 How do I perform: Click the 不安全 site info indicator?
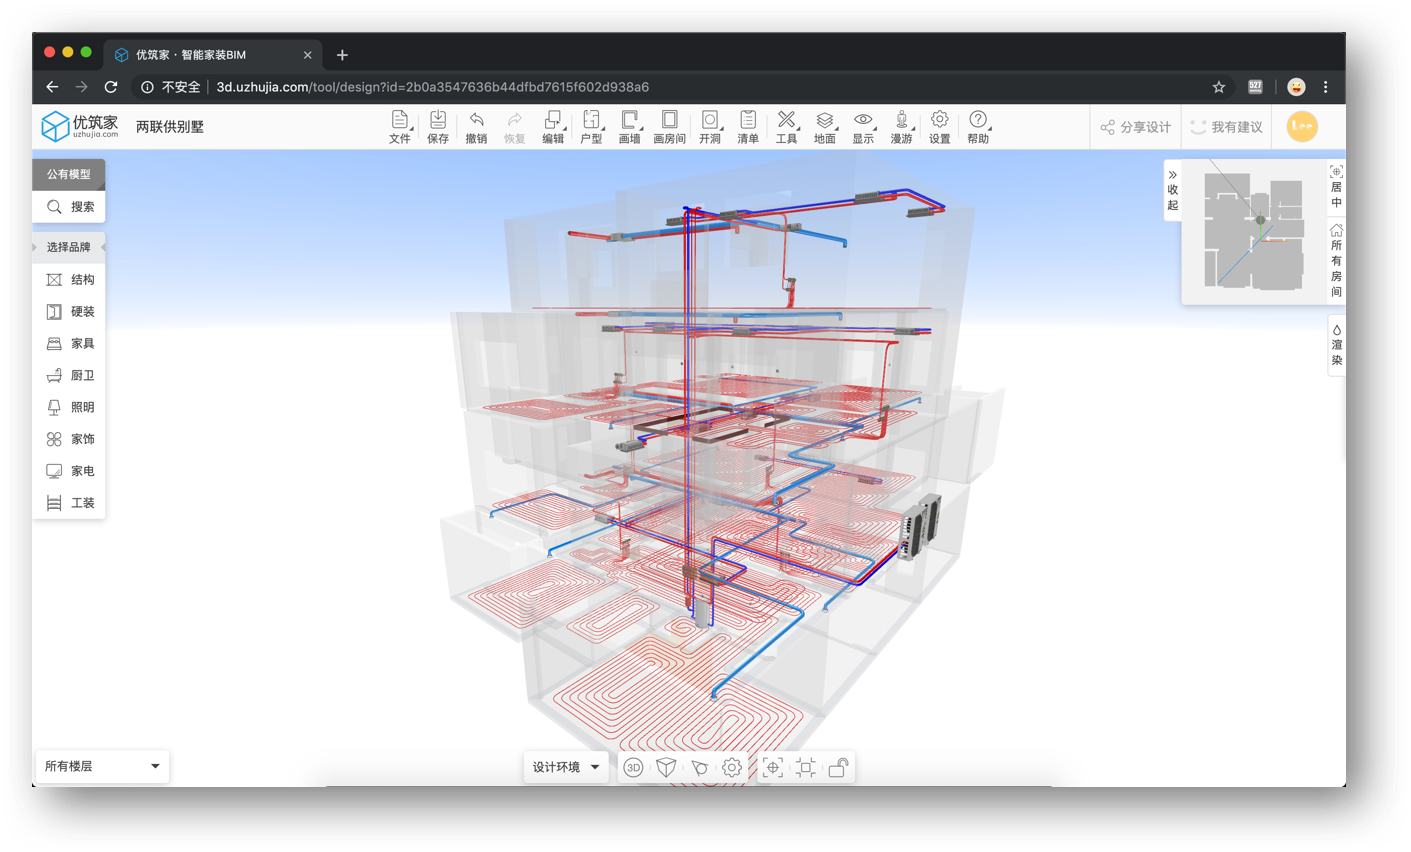pyautogui.click(x=171, y=87)
